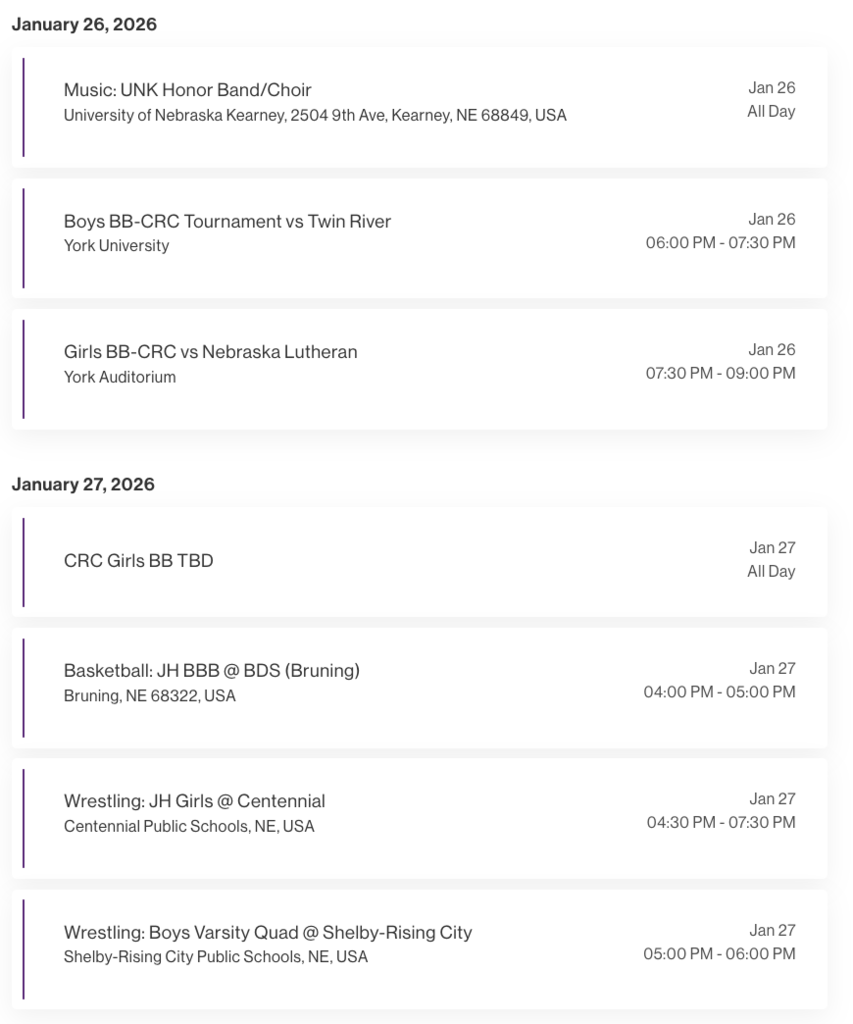Click the York University location text
The width and height of the screenshot is (853, 1024).
116,246
